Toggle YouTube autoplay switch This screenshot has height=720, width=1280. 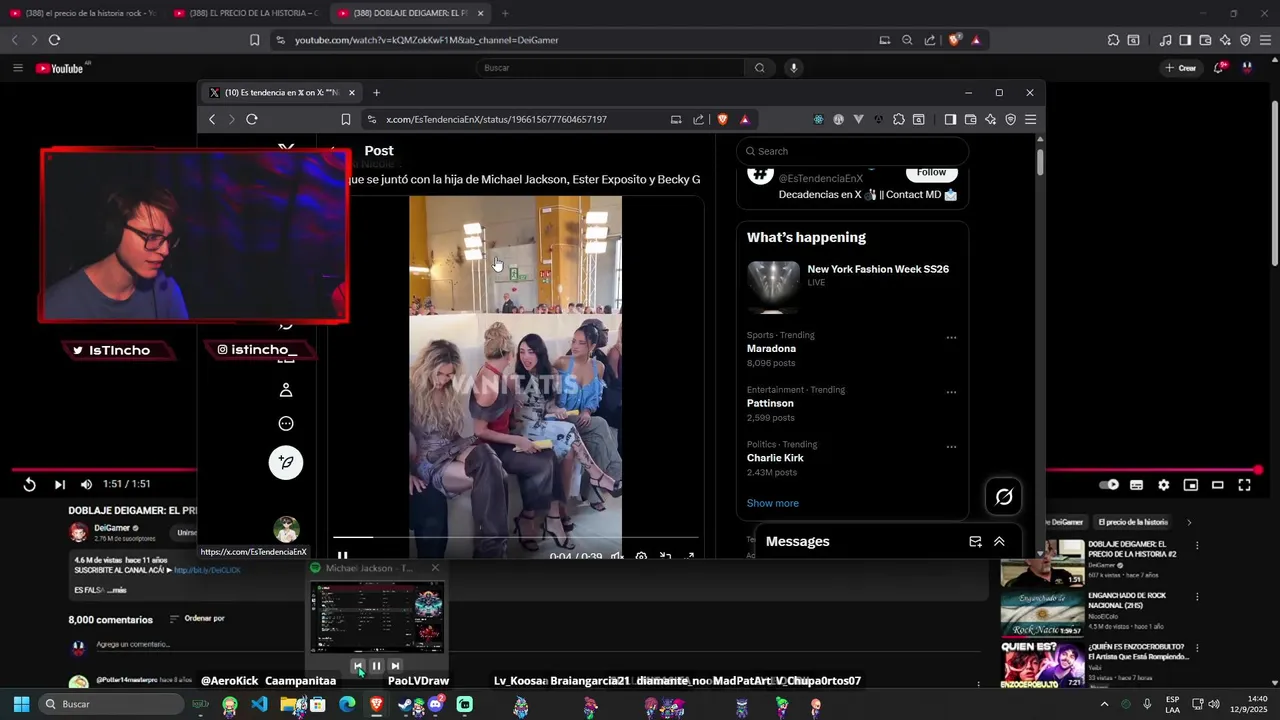tap(1109, 485)
